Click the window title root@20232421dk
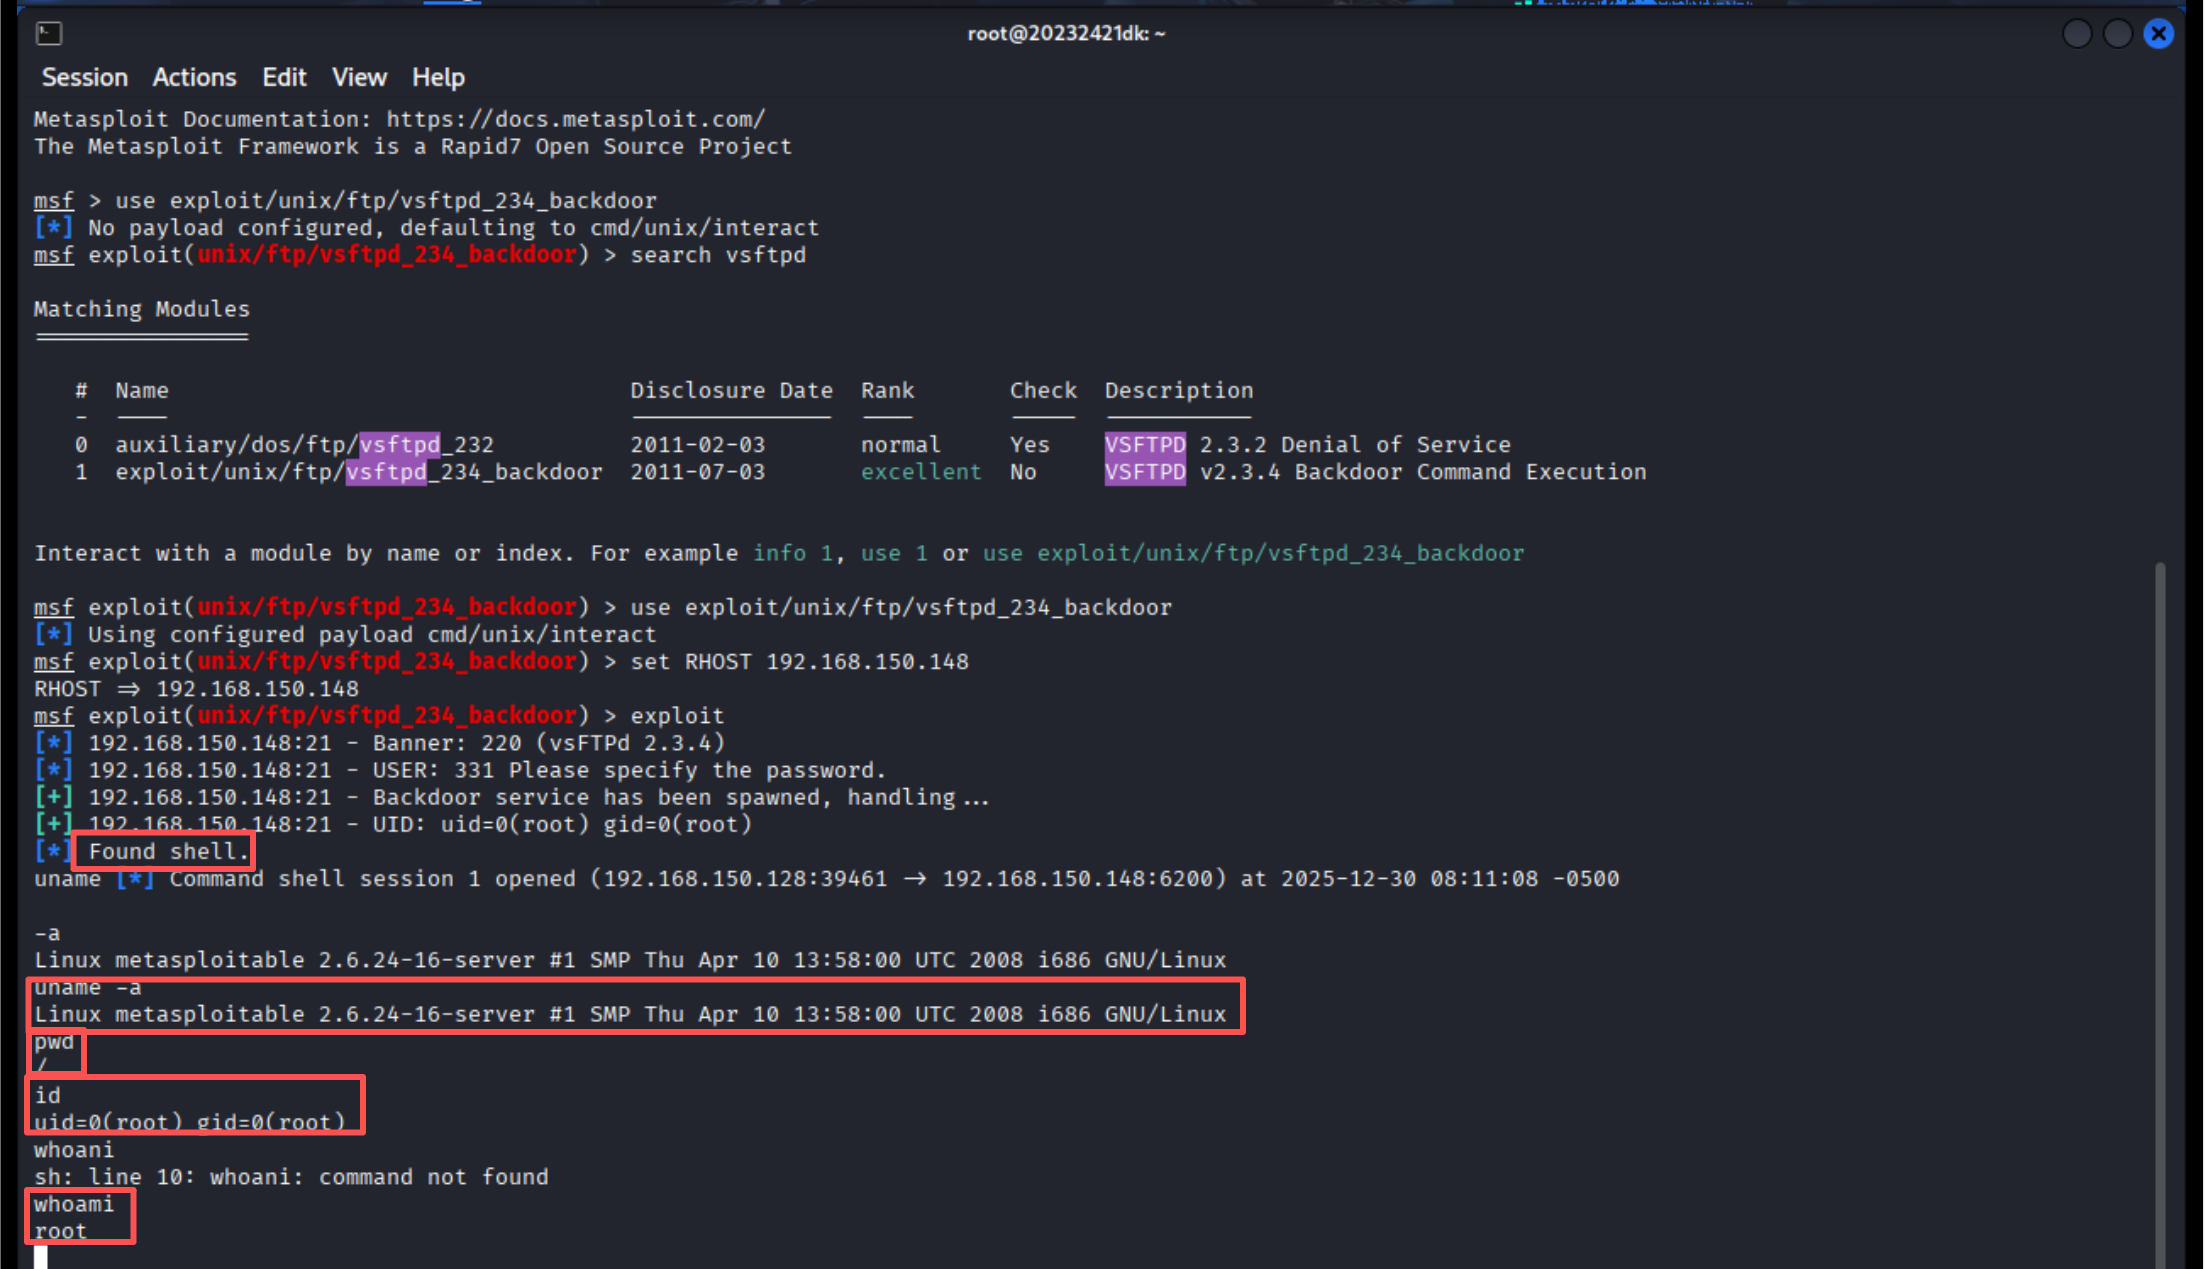Viewport: 2205px width, 1269px height. point(1066,34)
